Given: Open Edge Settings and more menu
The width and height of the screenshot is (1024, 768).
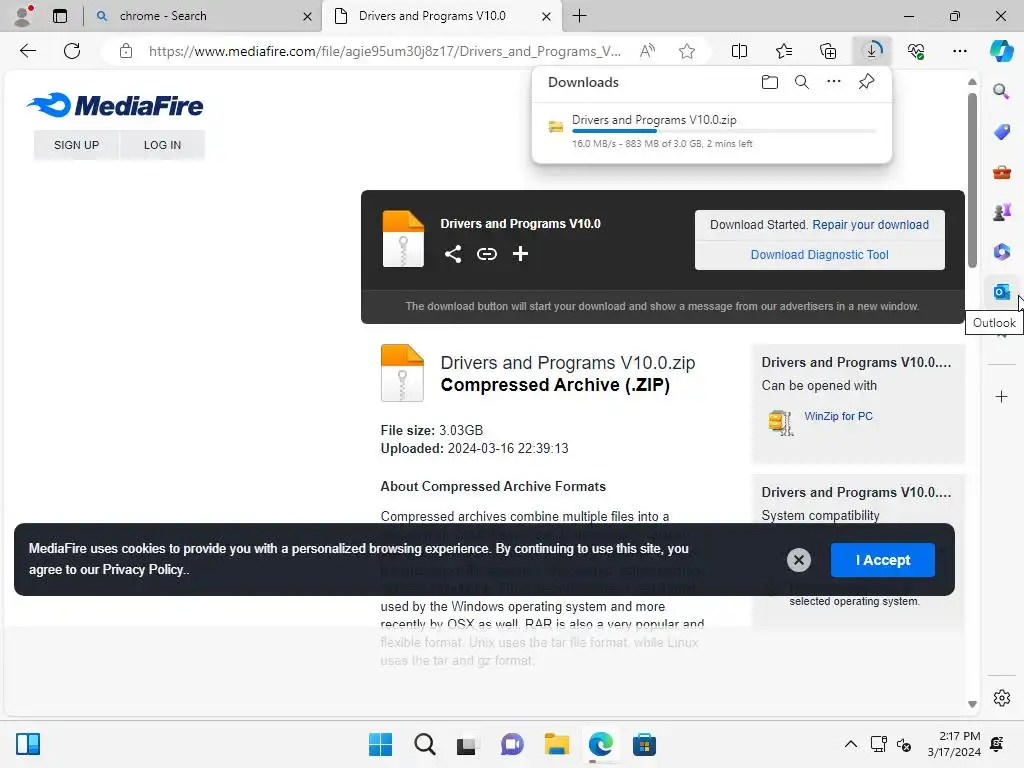Looking at the screenshot, I should point(960,51).
